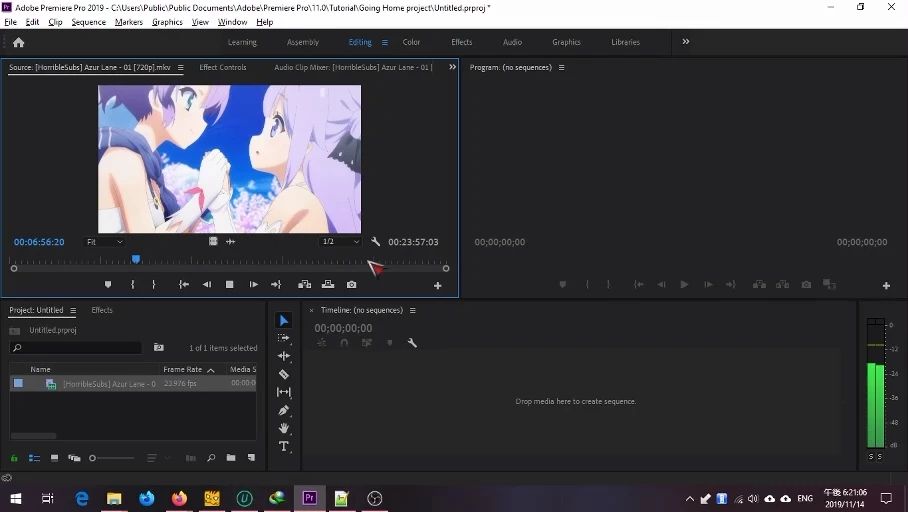Select the Slip tool

click(284, 392)
